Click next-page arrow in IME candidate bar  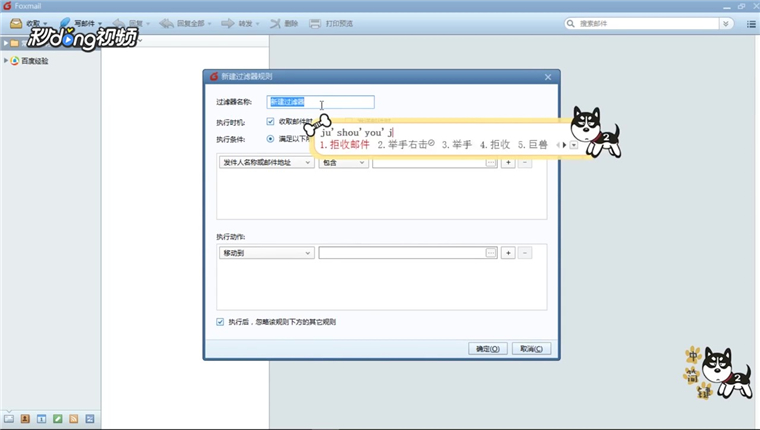pyautogui.click(x=564, y=145)
